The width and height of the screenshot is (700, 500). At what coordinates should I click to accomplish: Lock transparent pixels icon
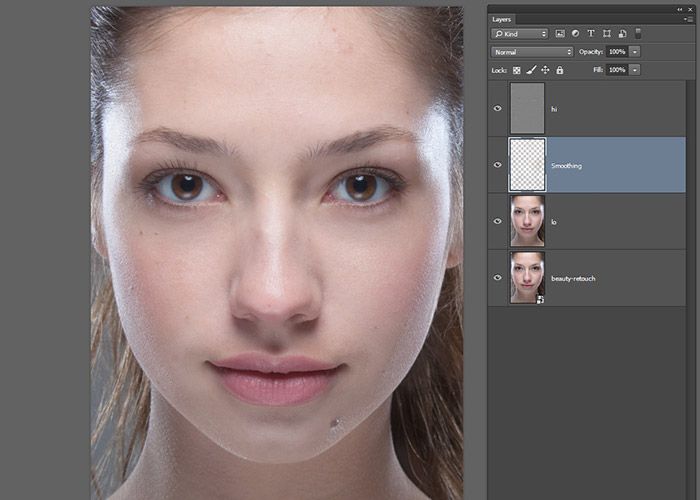point(517,70)
